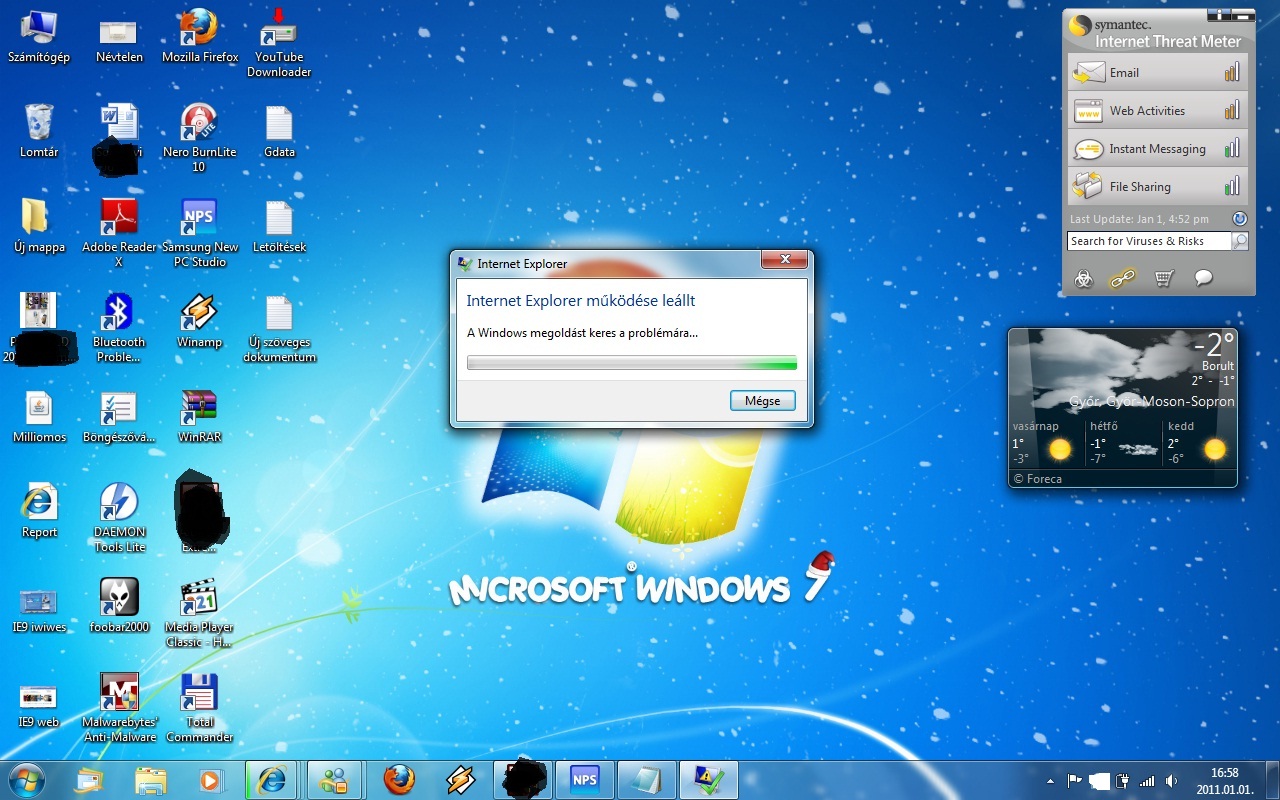Open Windows Live Messenger taskbar button

[333, 780]
